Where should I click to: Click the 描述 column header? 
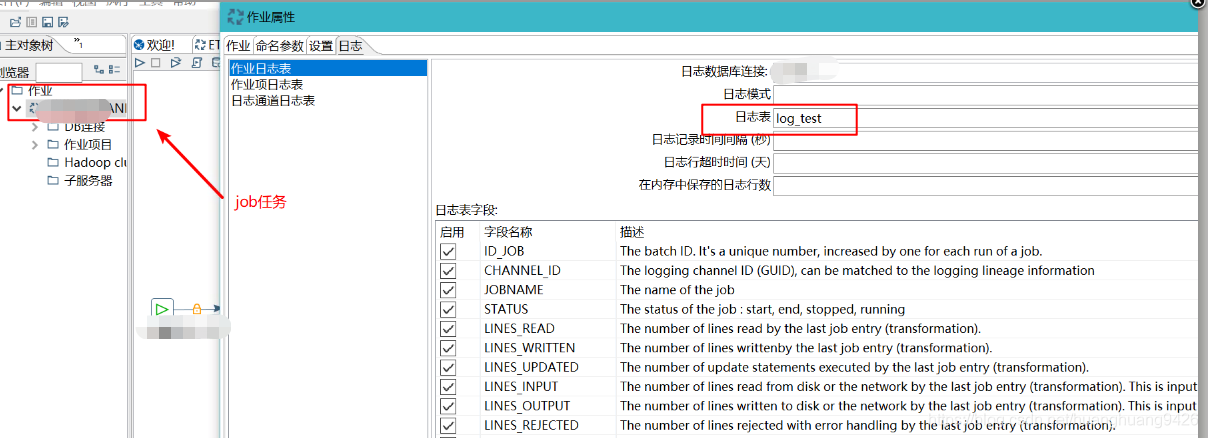(x=632, y=232)
